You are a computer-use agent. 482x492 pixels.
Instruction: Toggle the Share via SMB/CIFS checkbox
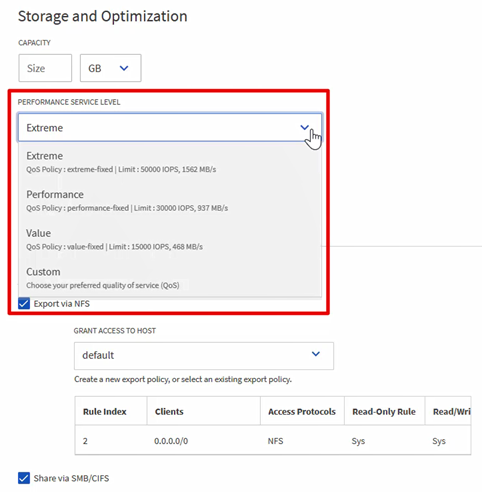24,478
